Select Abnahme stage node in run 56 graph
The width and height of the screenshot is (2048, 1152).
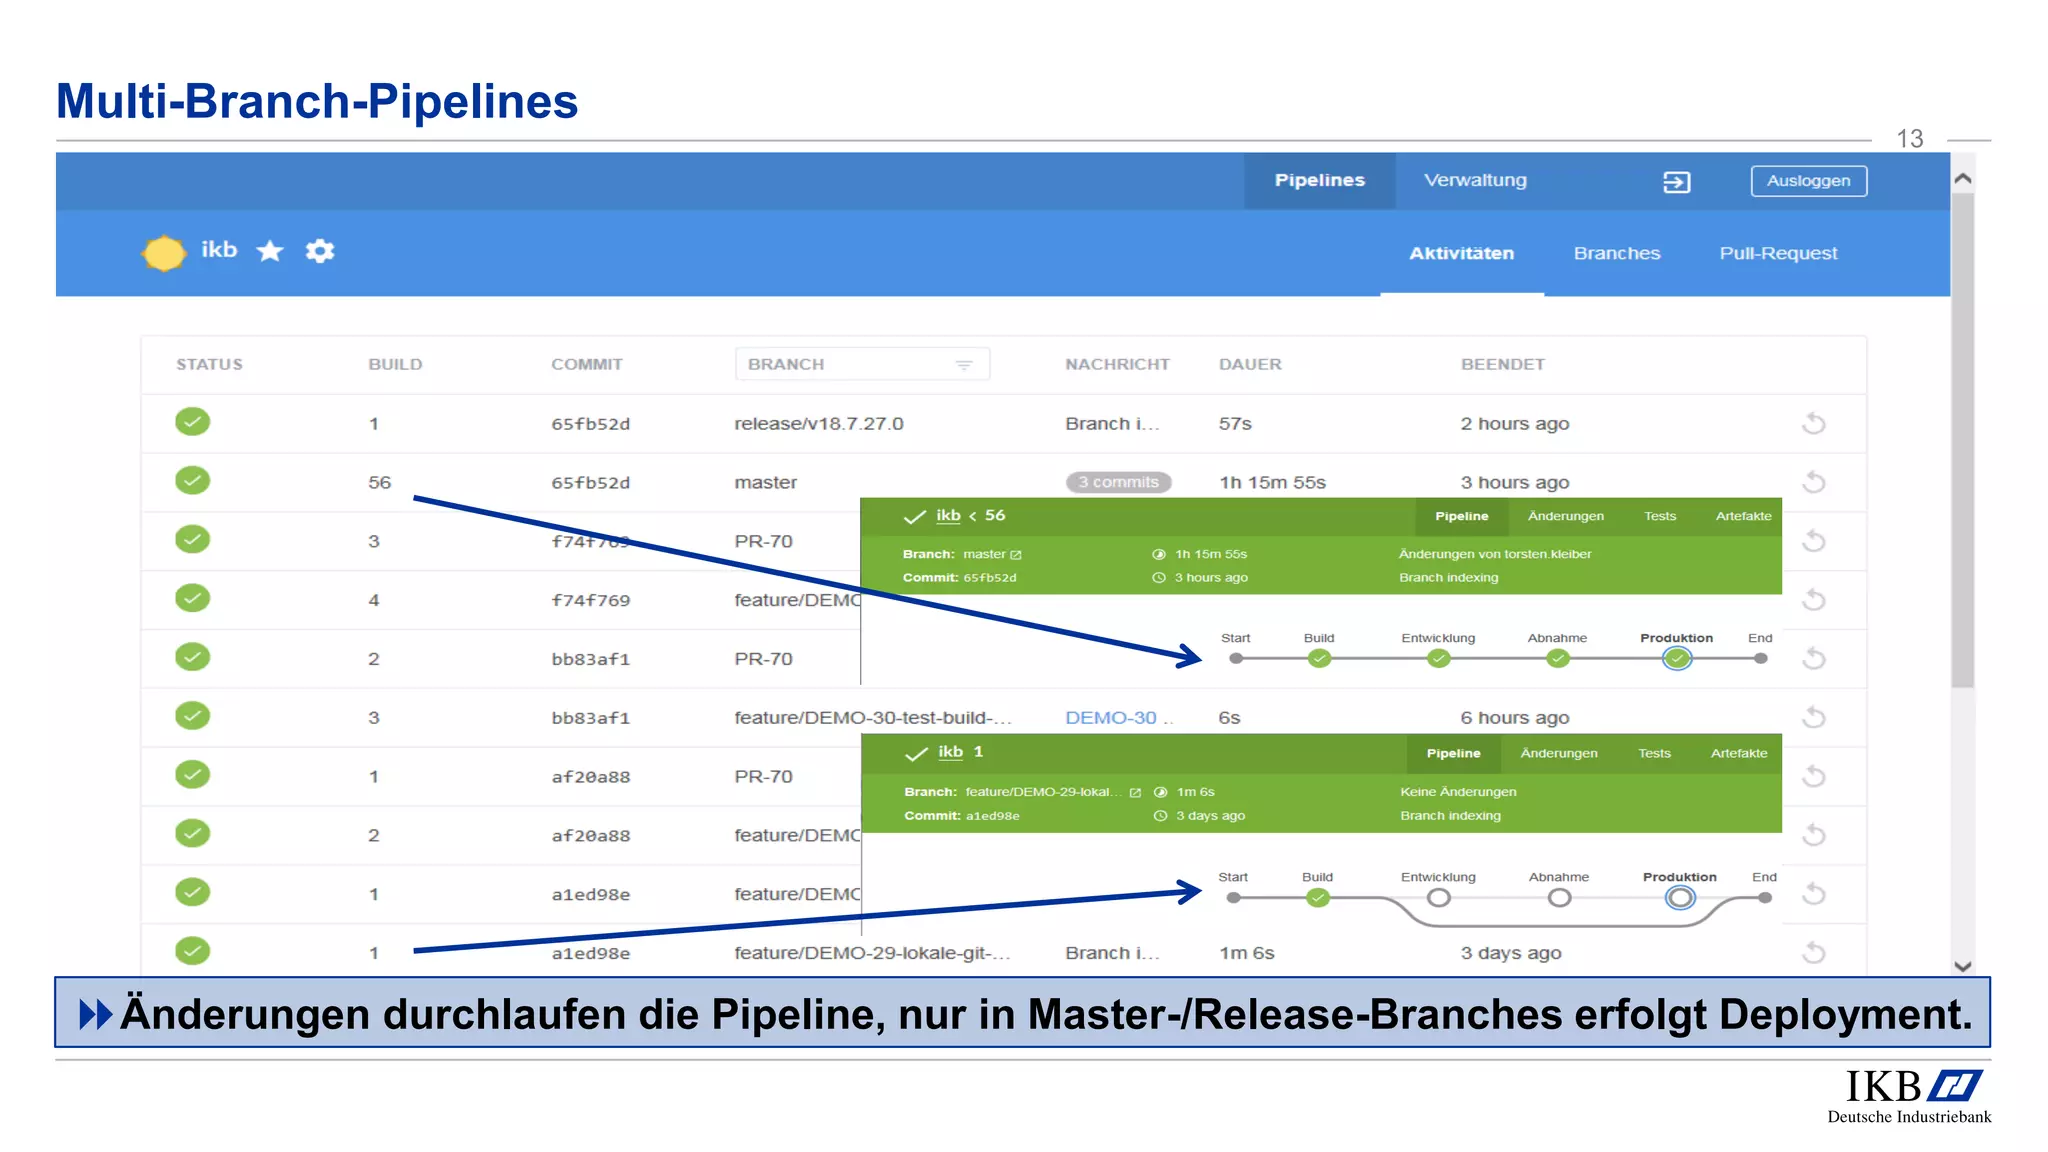(1558, 658)
